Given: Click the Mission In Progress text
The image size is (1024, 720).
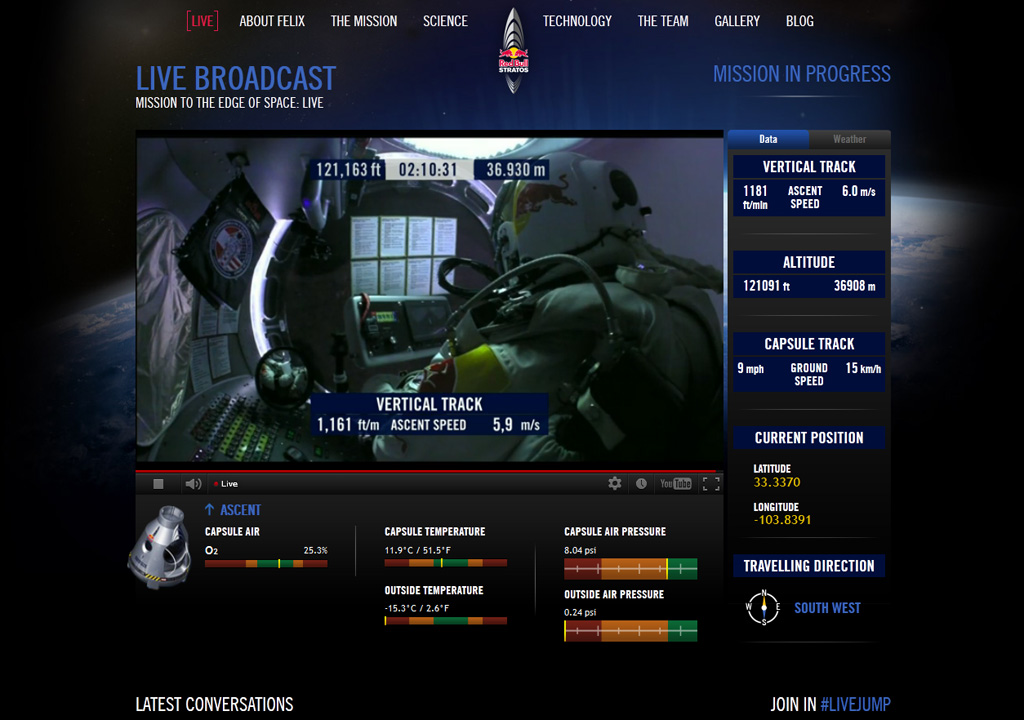Looking at the screenshot, I should pos(801,74).
